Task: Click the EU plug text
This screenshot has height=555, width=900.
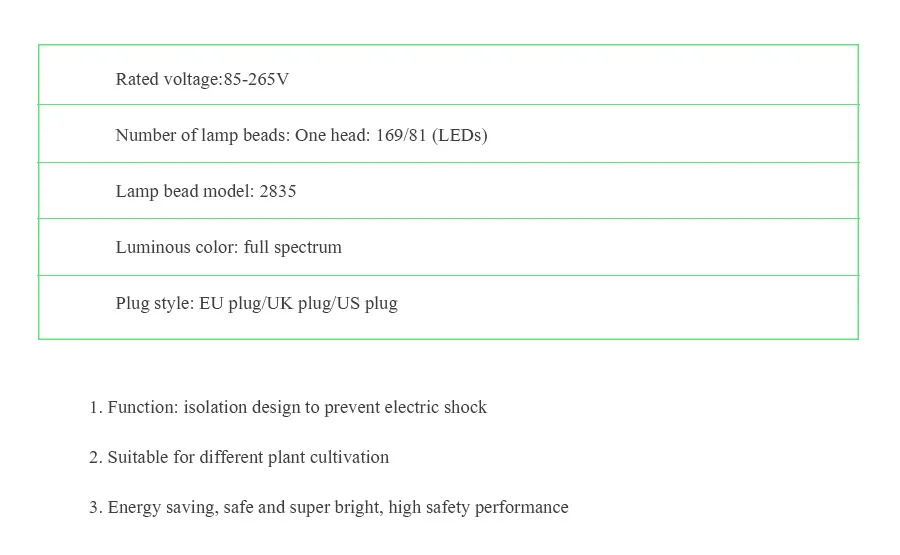Action: [230, 303]
